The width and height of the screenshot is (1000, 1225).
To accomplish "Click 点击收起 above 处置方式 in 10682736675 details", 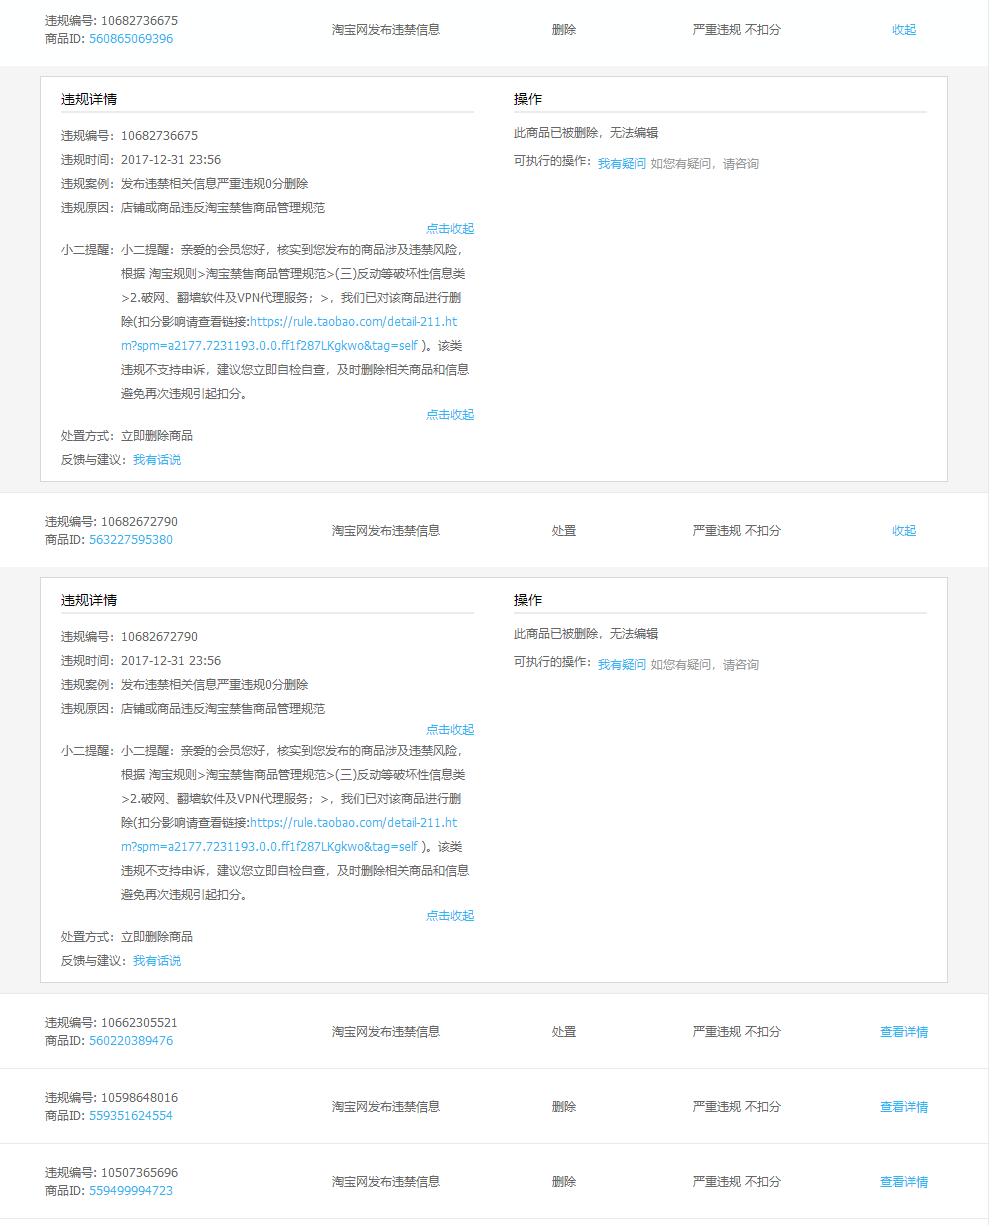I will point(450,414).
